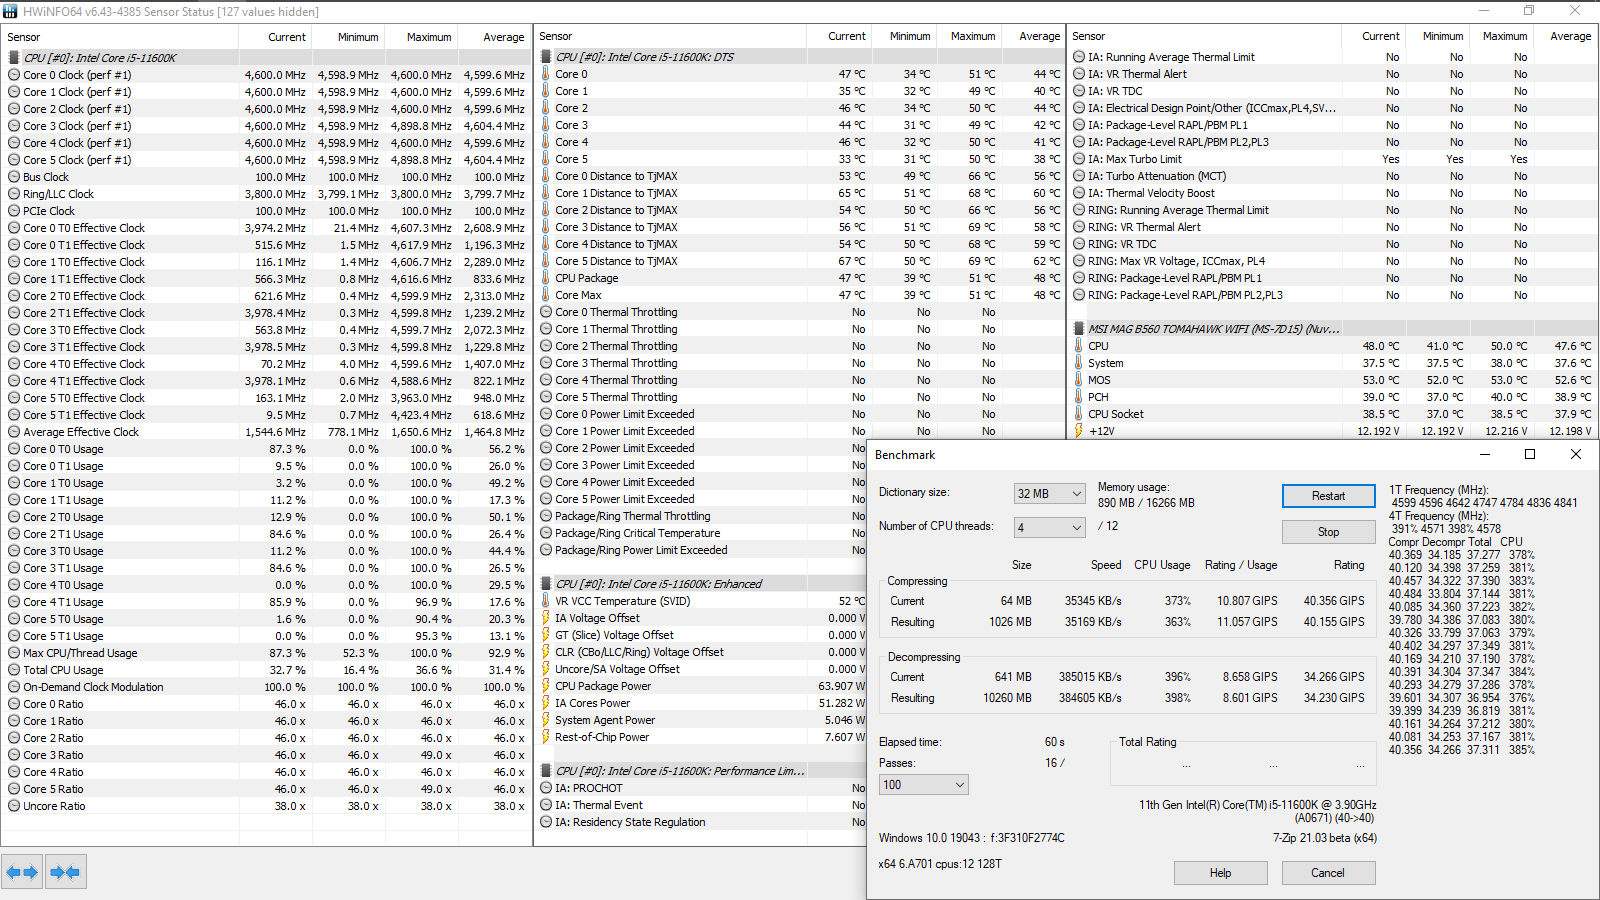The width and height of the screenshot is (1600, 900).
Task: Maximize the Benchmark dialog window
Action: pos(1529,454)
